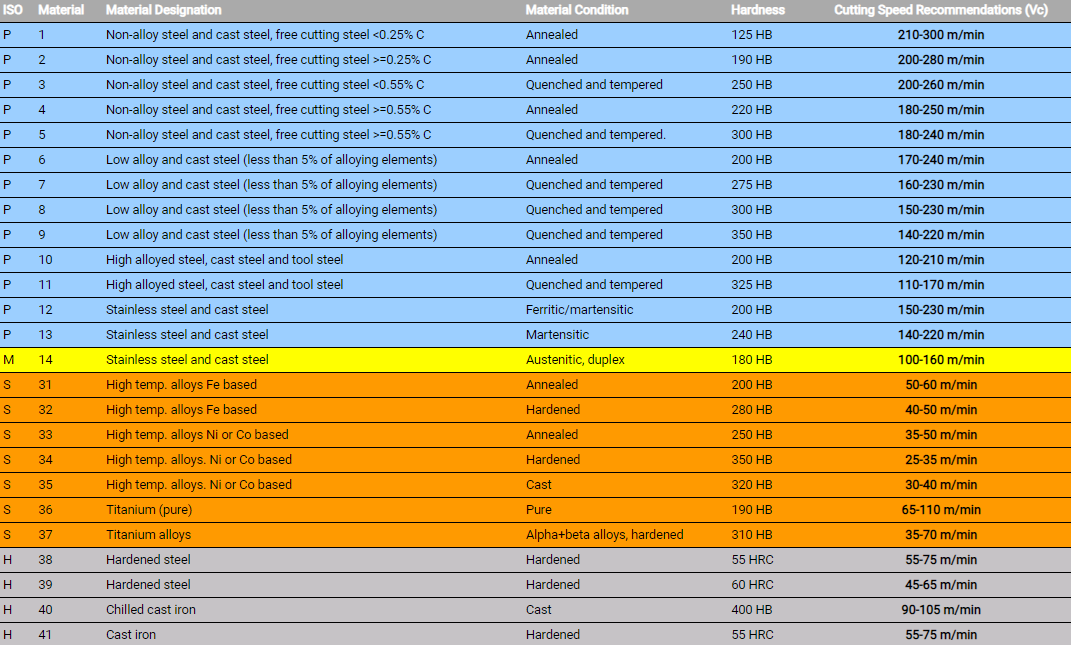Click 'Titanium (pure)' material designation
The image size is (1071, 645).
coord(149,510)
